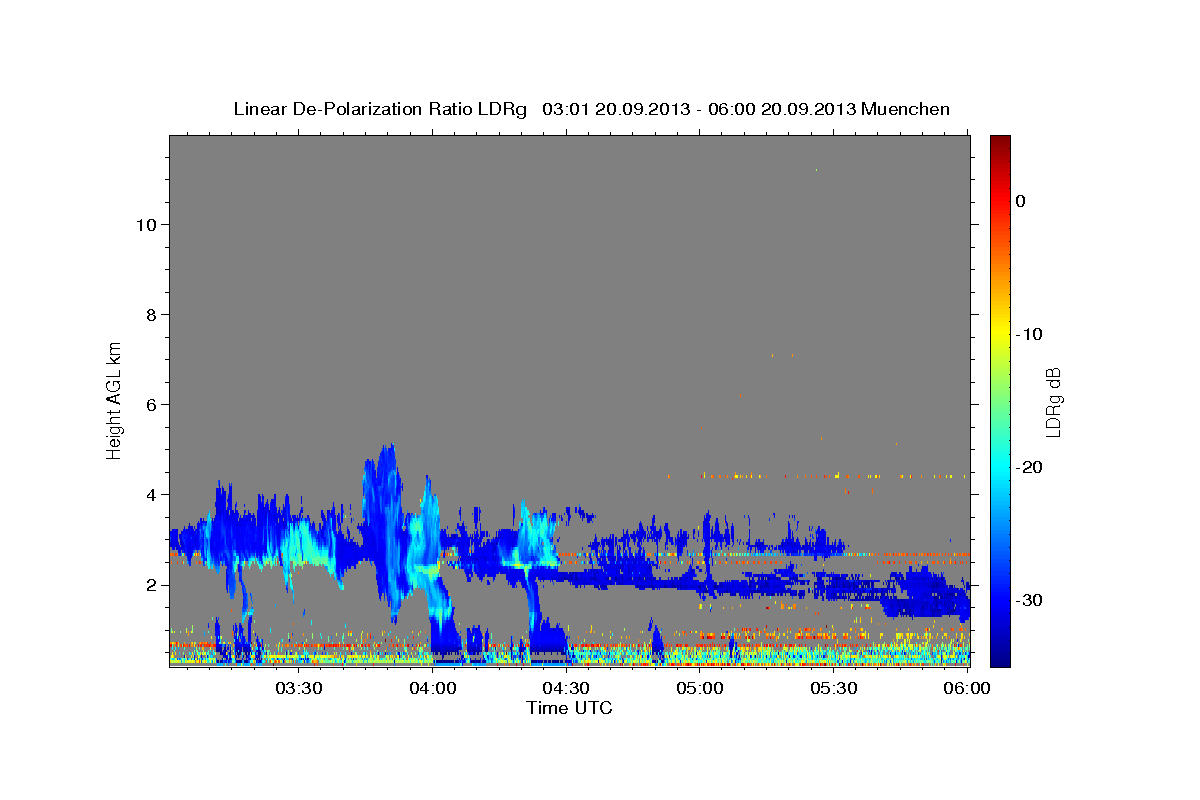Click the height tick label 8

(151, 314)
